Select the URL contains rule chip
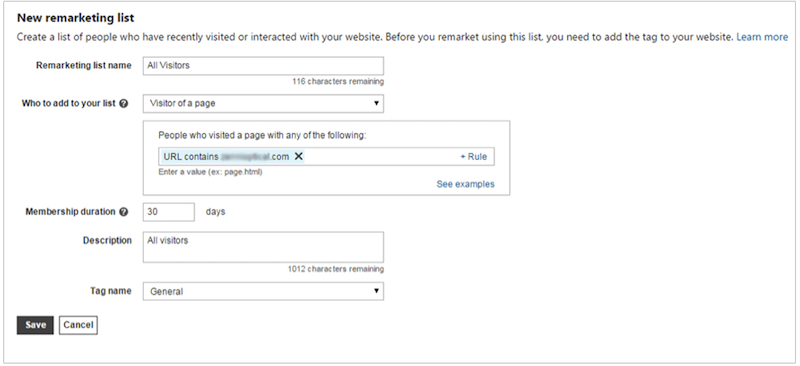 227,157
